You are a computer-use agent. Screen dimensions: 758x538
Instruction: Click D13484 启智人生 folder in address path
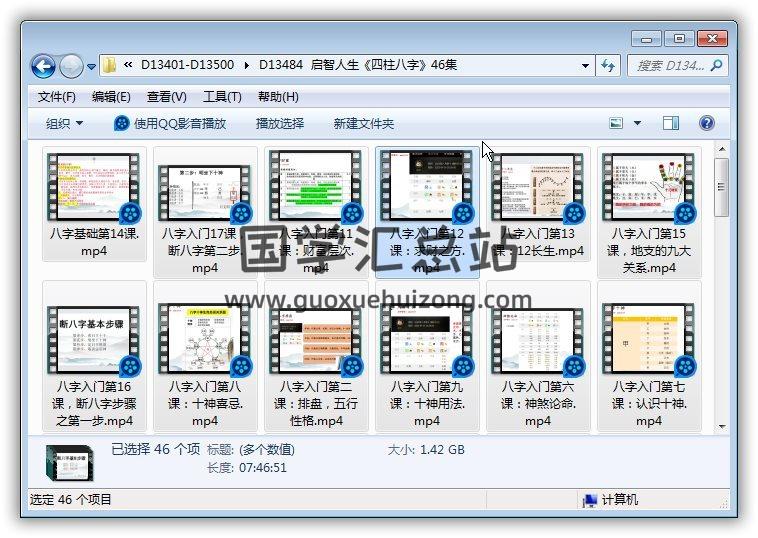[358, 65]
